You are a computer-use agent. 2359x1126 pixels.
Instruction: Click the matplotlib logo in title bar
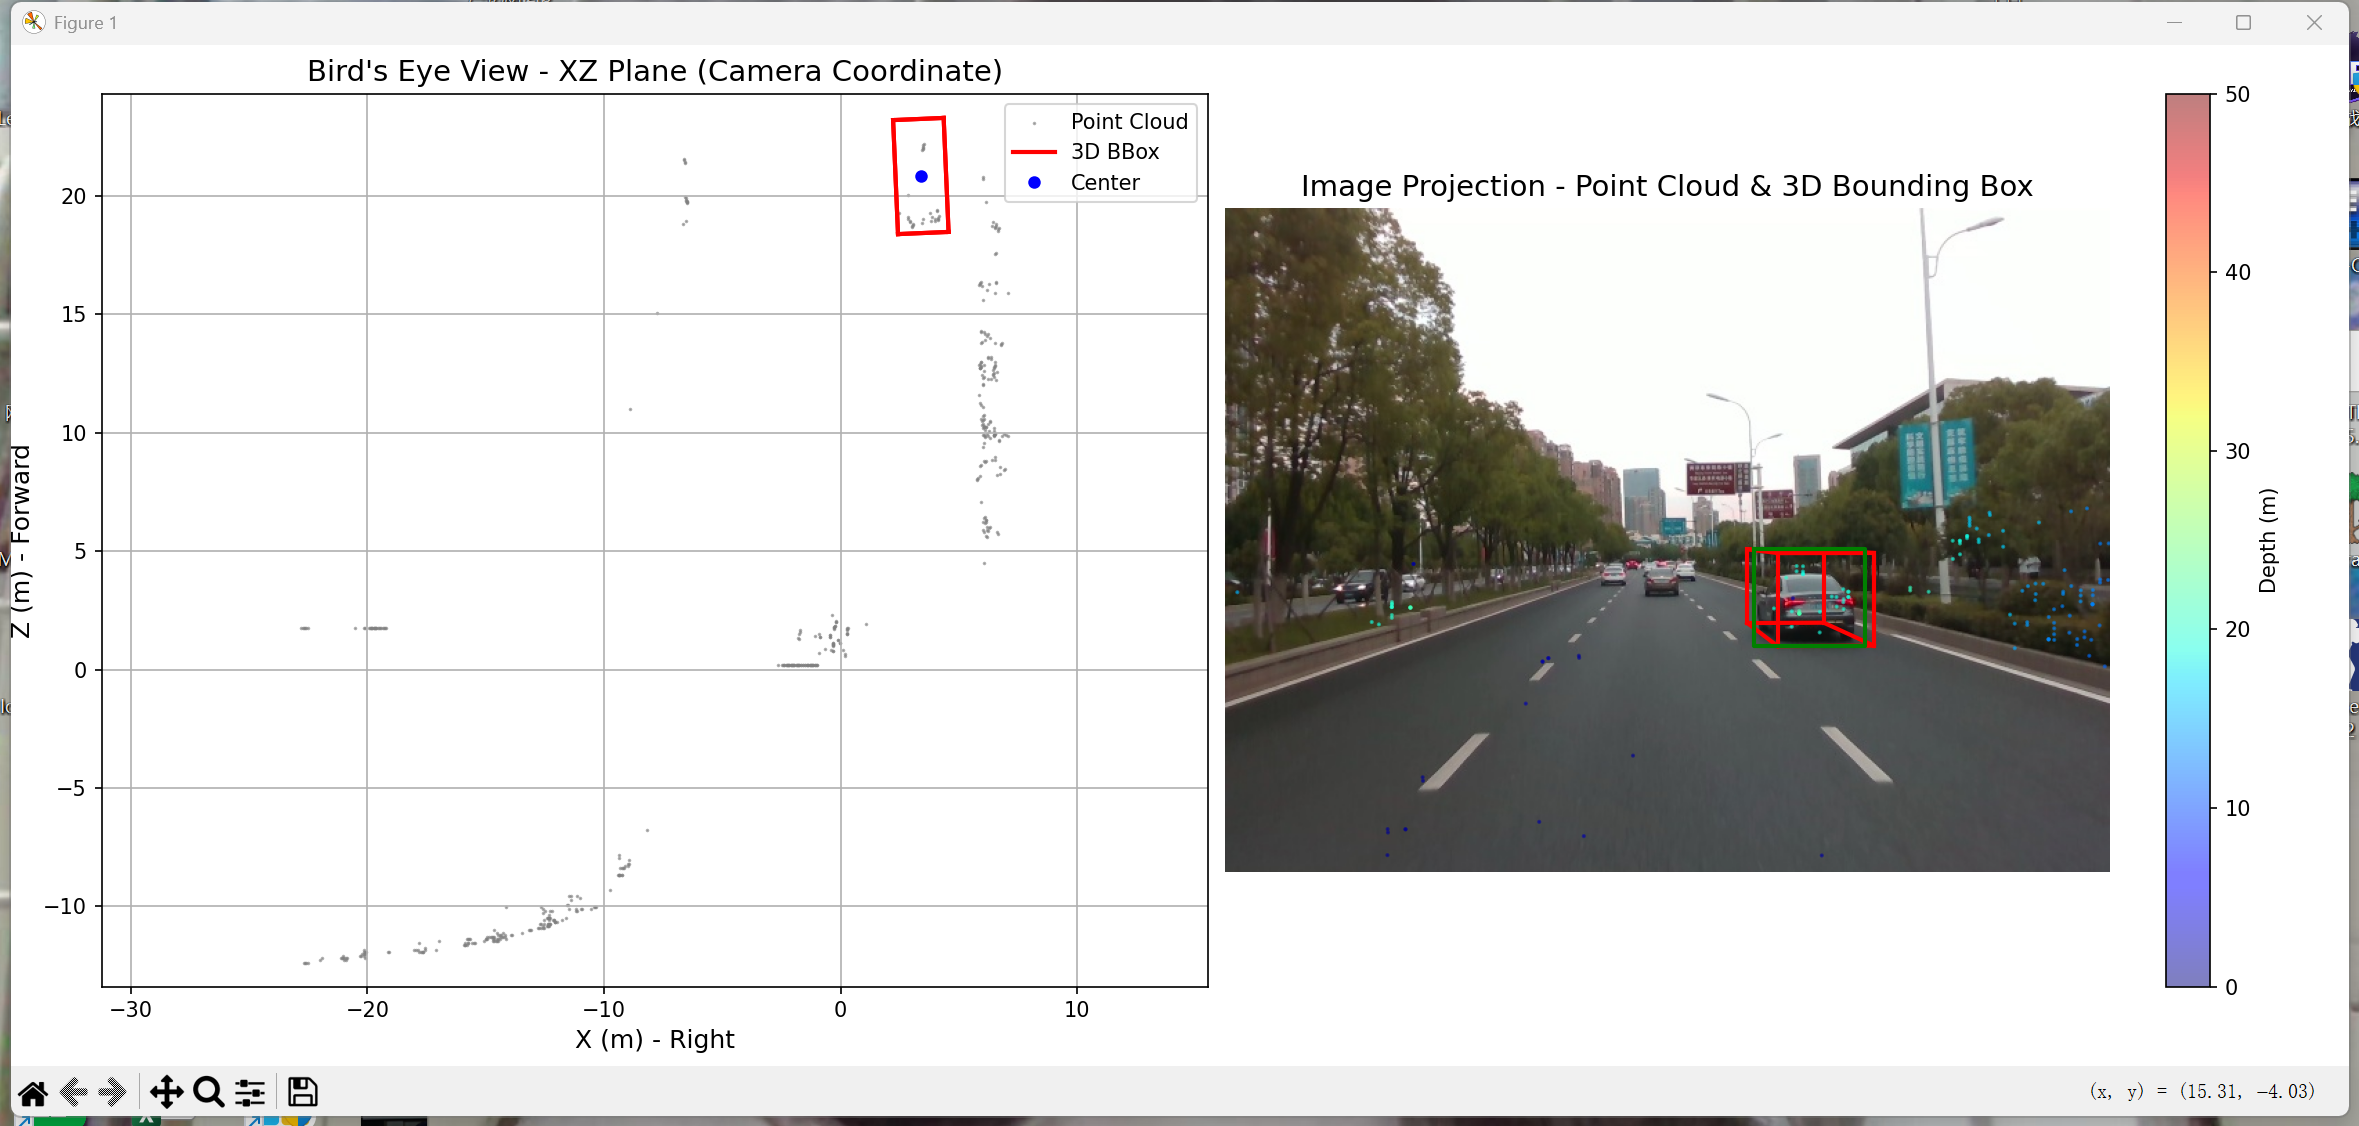tap(34, 22)
